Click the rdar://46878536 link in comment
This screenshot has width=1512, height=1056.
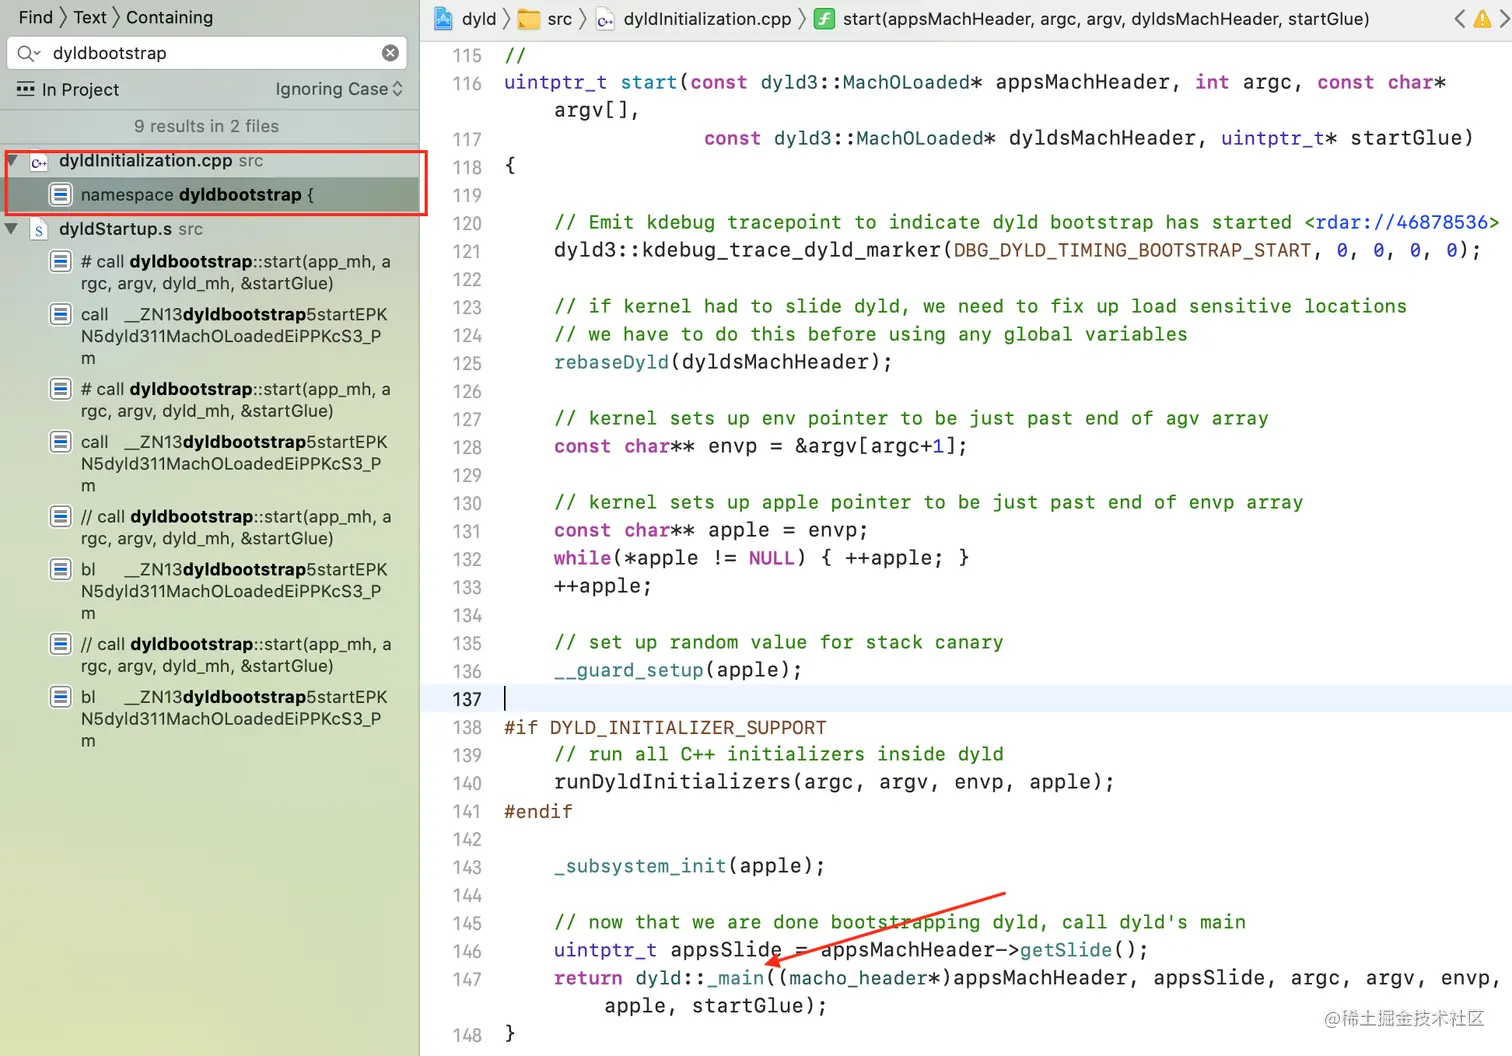tap(1402, 222)
